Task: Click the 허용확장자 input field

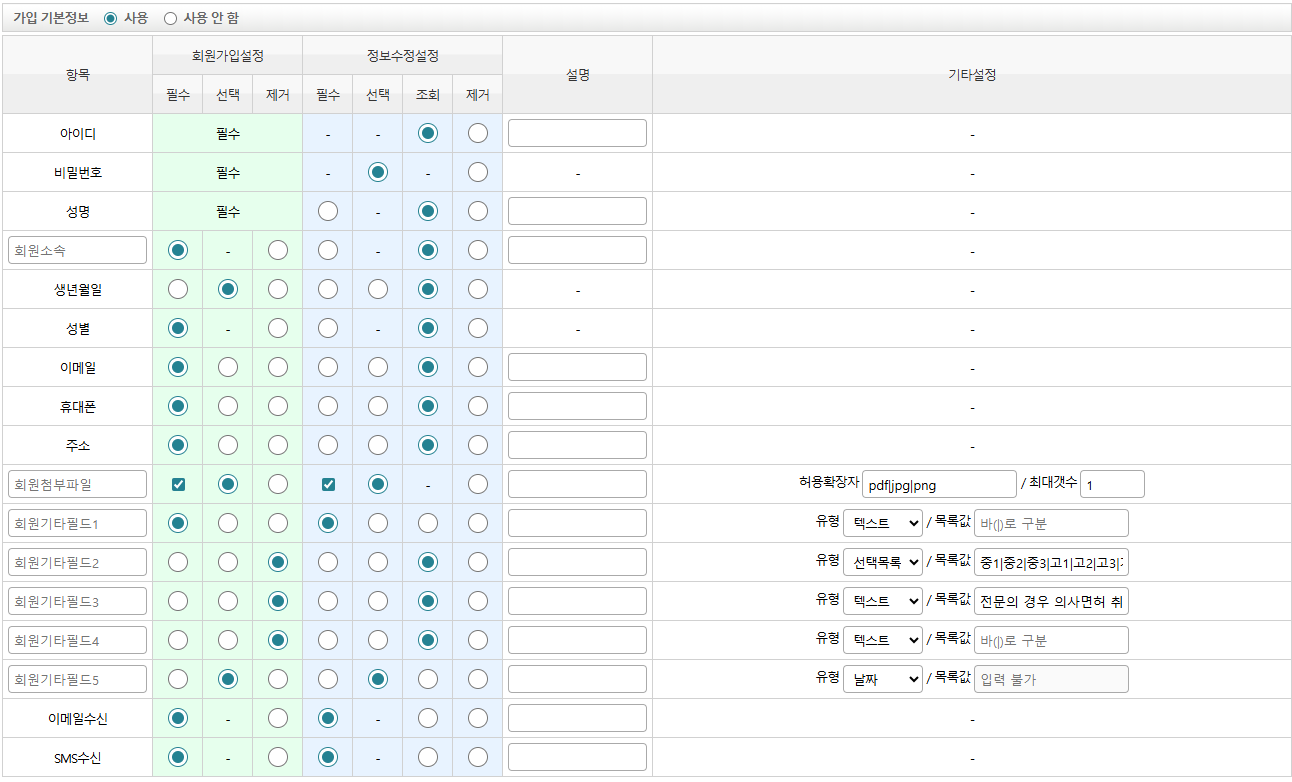Action: tap(938, 485)
